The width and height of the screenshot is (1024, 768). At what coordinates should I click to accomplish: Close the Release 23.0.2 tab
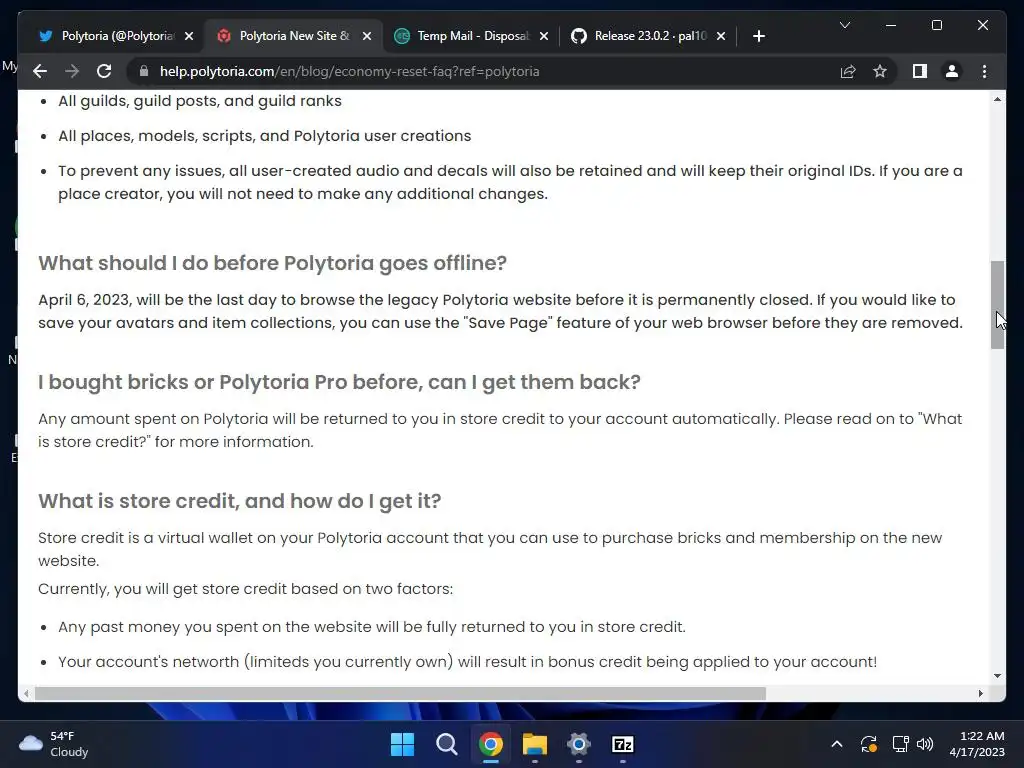(x=721, y=36)
